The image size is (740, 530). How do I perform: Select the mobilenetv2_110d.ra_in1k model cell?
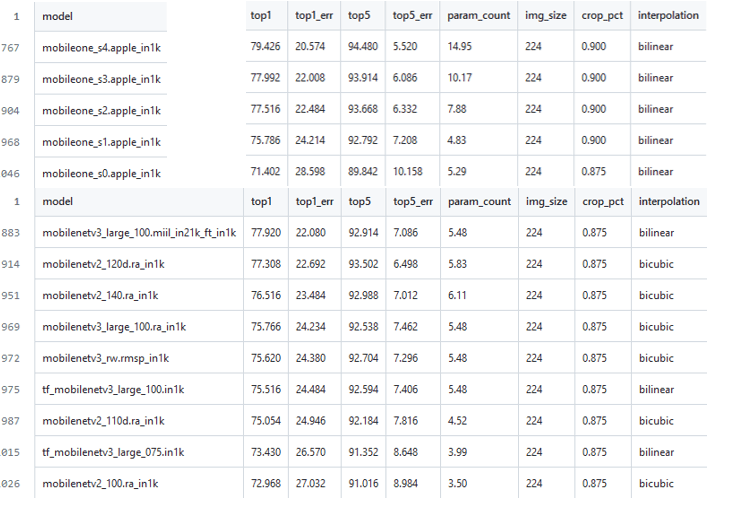coord(103,421)
